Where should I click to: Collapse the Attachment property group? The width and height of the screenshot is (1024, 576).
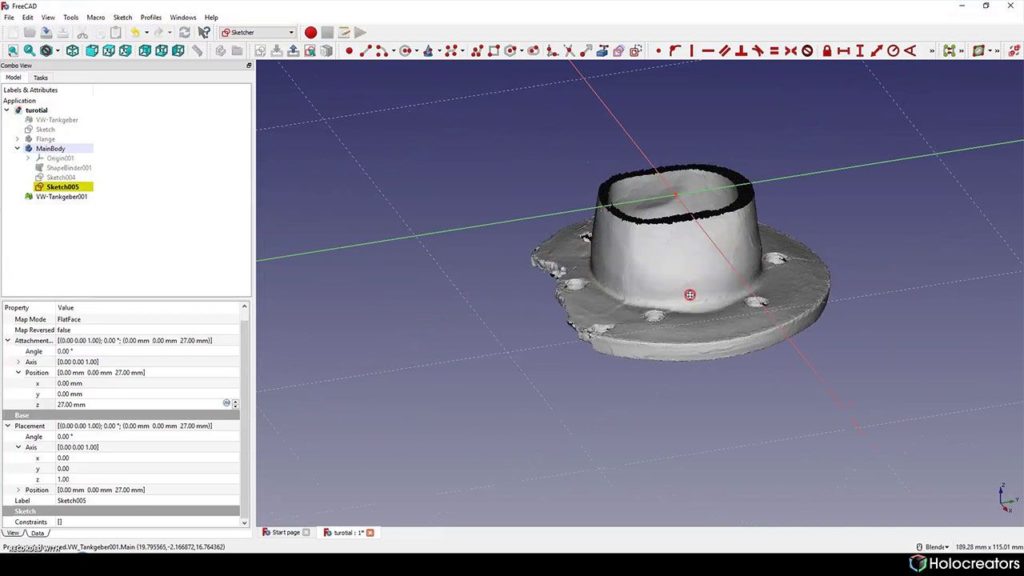[x=8, y=340]
